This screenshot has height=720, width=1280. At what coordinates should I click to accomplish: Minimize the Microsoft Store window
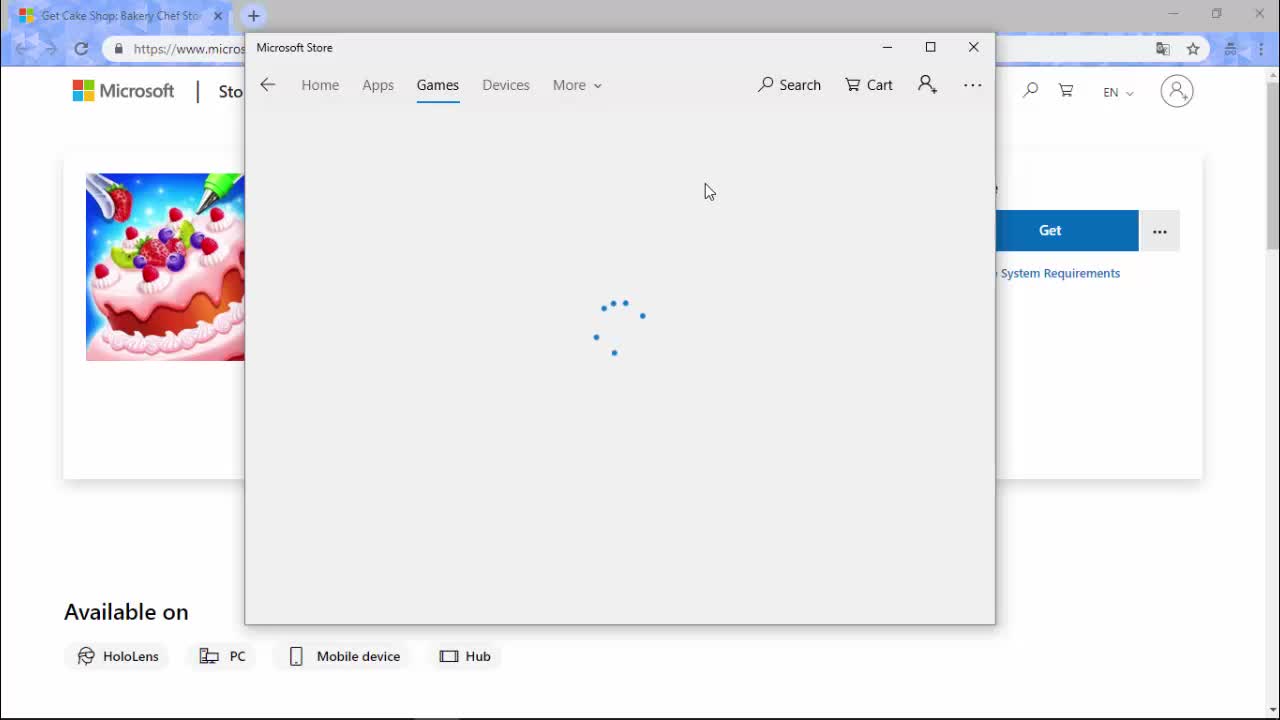point(887,47)
